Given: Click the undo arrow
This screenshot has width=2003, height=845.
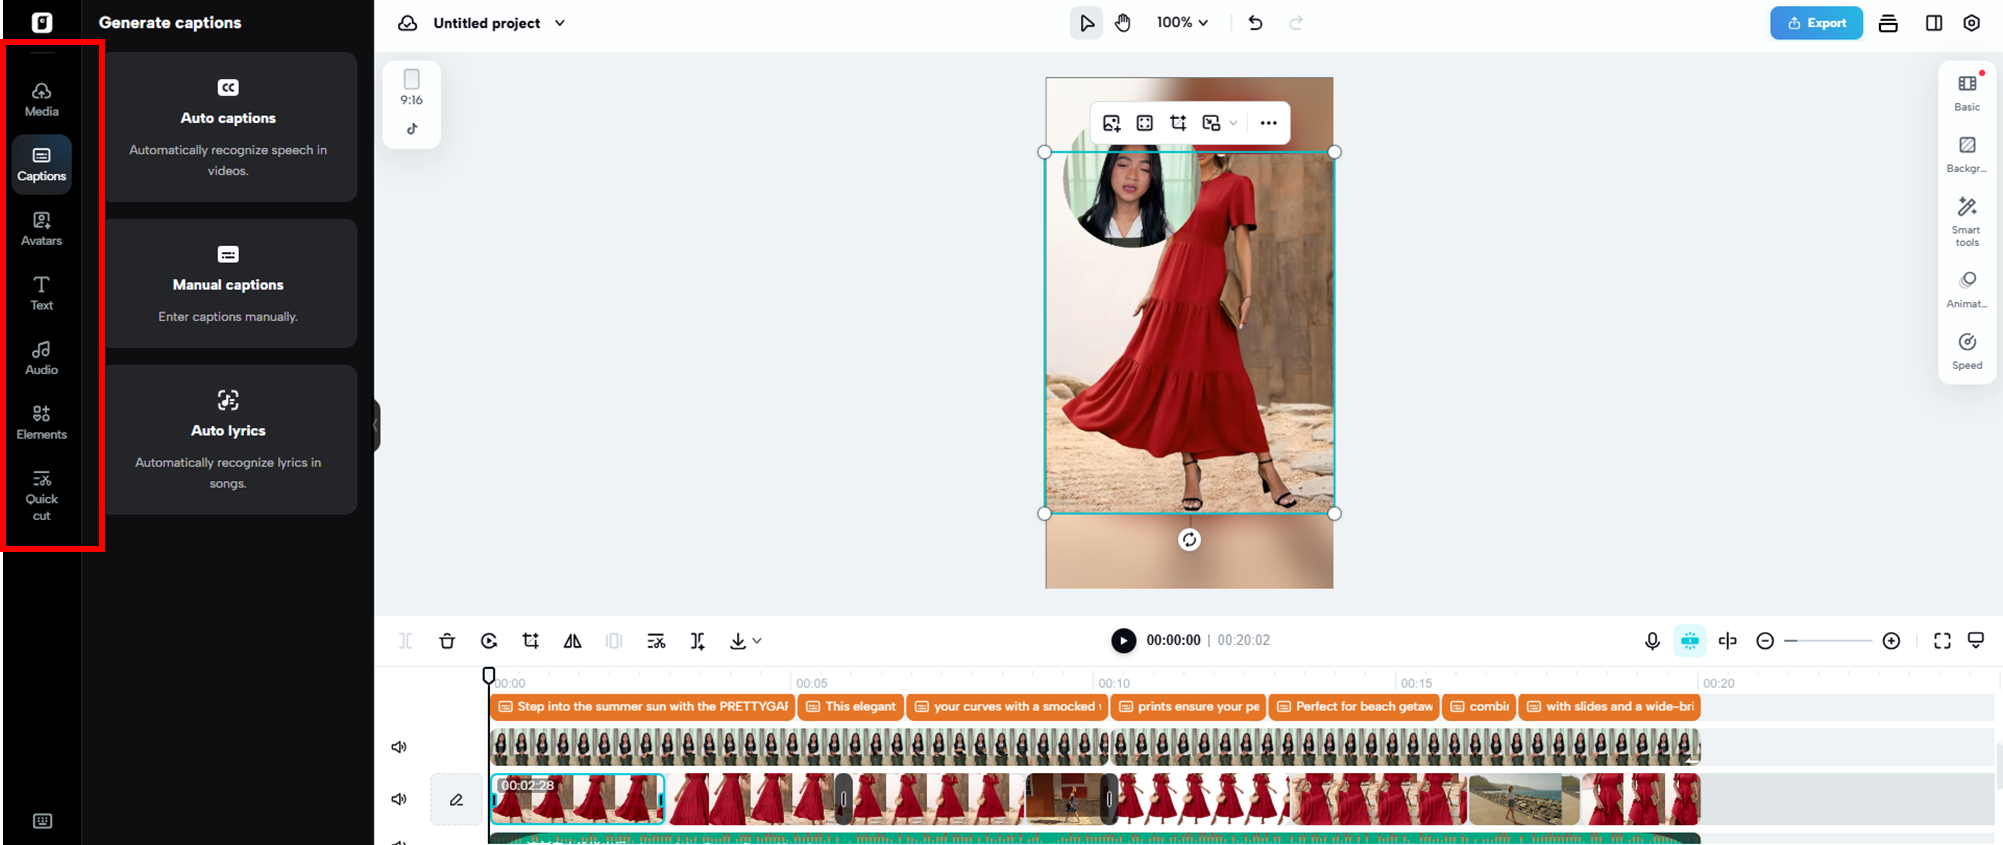Looking at the screenshot, I should [x=1255, y=23].
